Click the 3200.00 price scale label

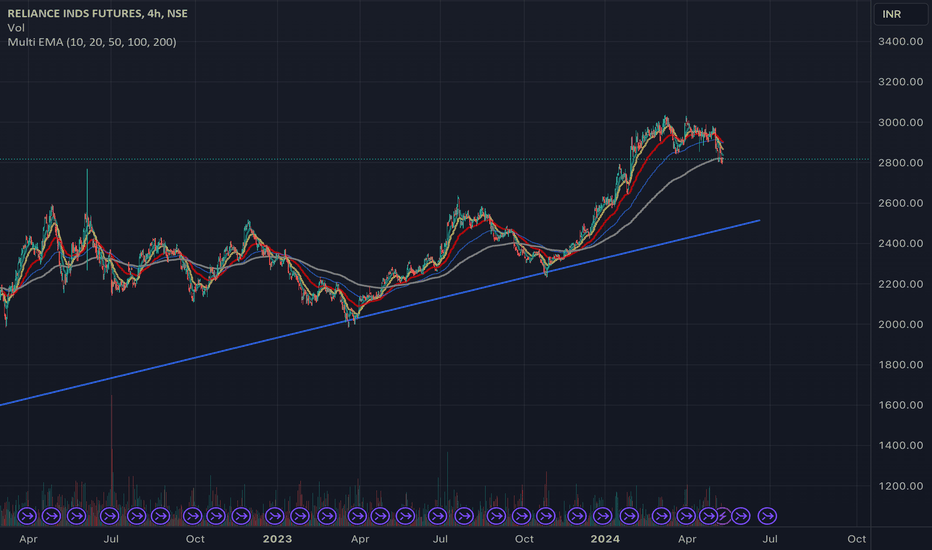[900, 82]
